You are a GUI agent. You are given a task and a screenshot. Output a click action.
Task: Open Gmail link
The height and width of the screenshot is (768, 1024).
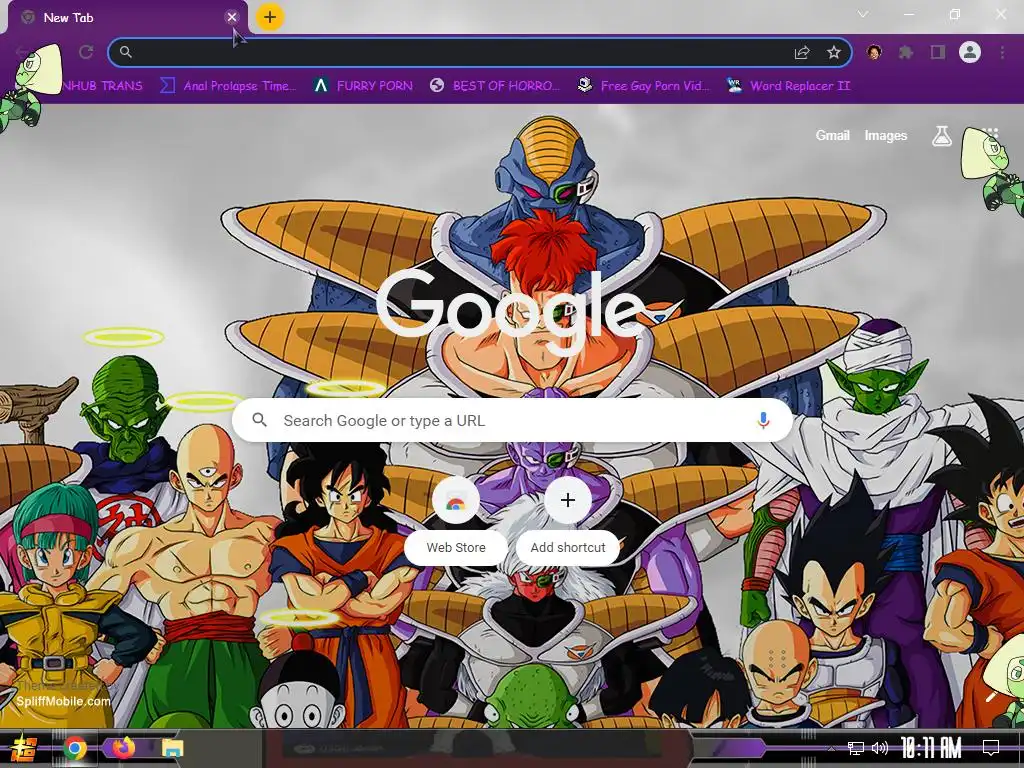tap(833, 135)
